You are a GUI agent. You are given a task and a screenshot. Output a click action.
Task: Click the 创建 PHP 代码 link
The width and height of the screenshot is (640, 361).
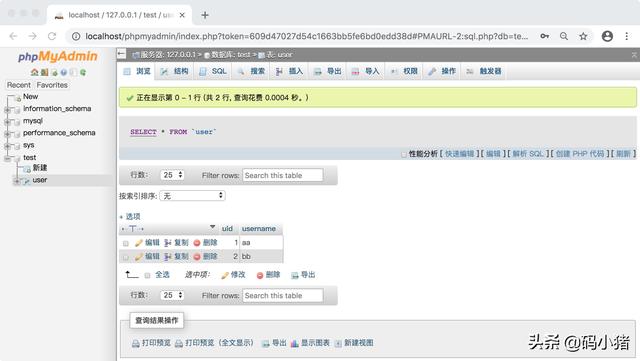[580, 154]
